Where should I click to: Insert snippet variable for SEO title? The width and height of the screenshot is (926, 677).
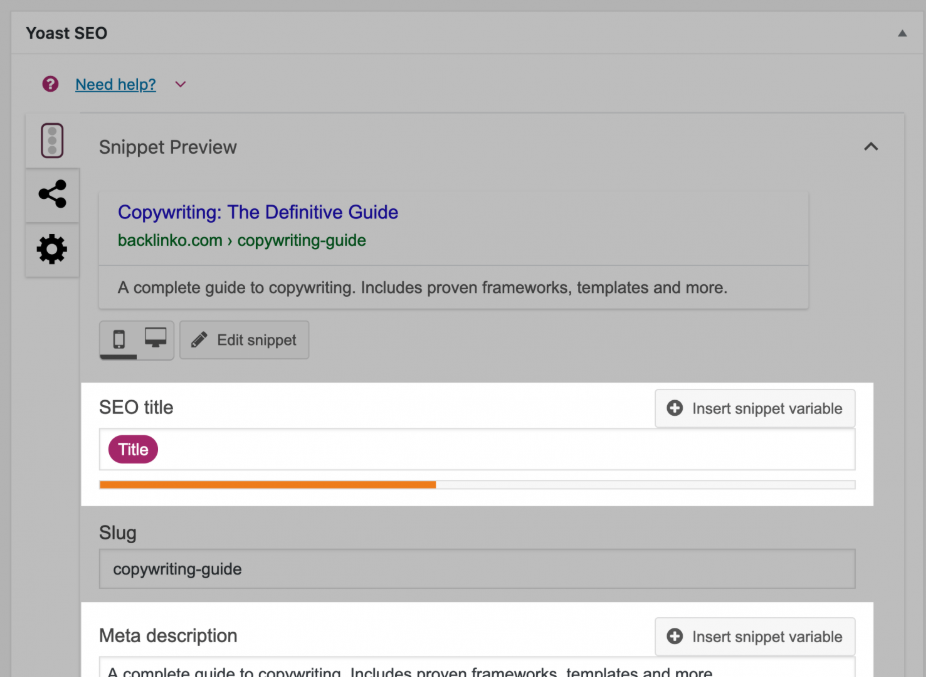[755, 408]
